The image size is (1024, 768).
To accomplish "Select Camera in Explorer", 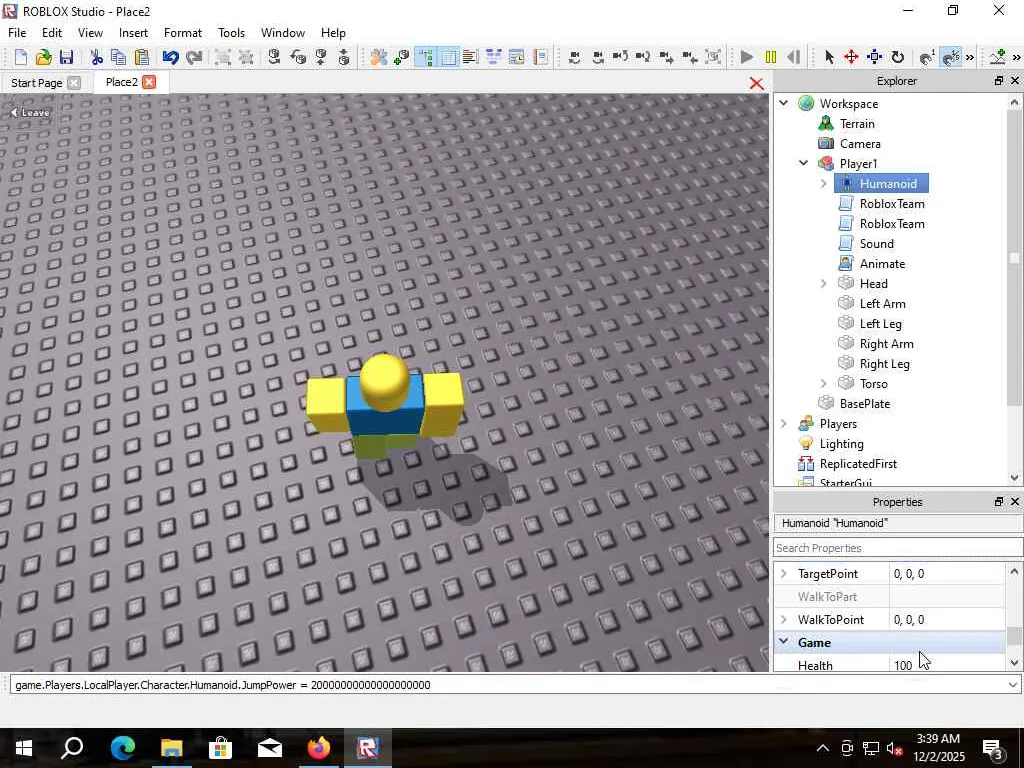I will [860, 144].
